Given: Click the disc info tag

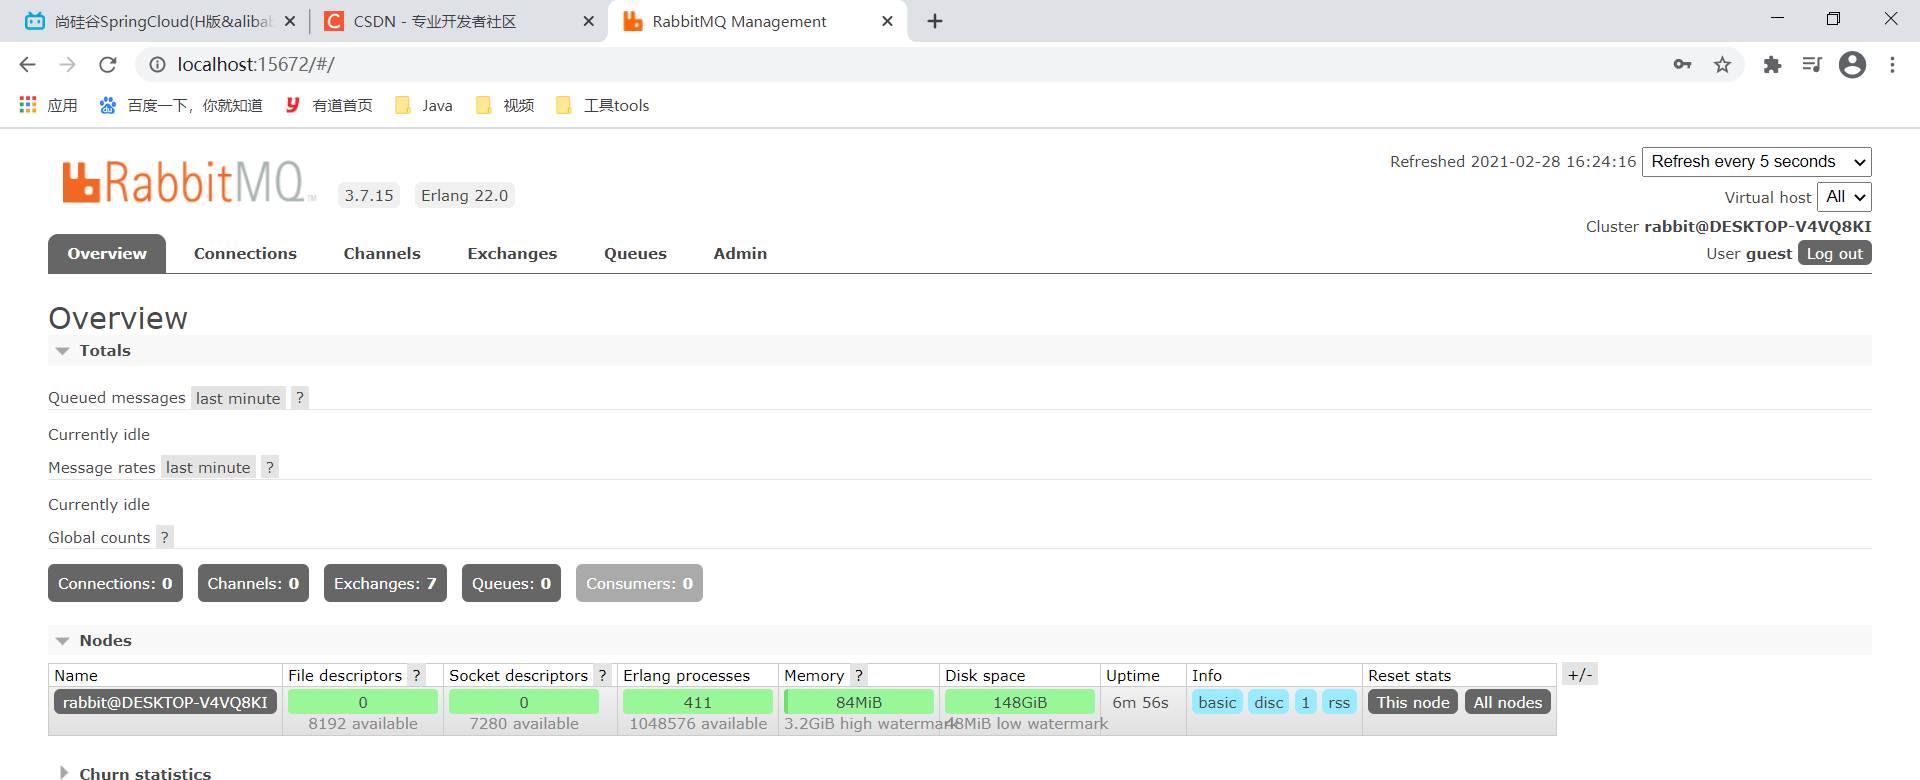Looking at the screenshot, I should pos(1269,703).
